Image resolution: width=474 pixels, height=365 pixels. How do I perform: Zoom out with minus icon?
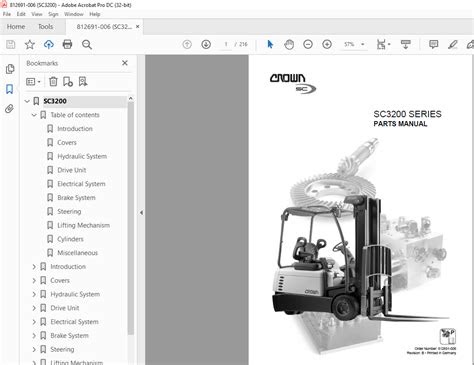(x=308, y=44)
